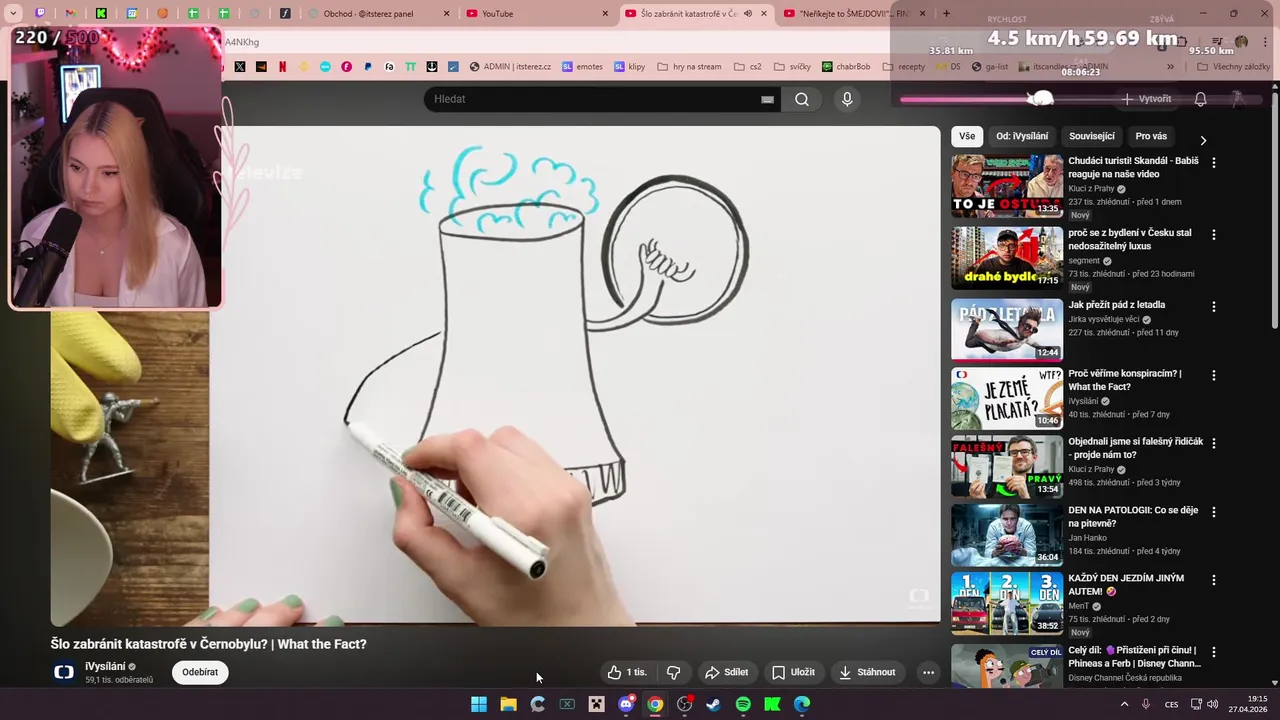The width and height of the screenshot is (1280, 720).
Task: Open 'proč se z bydlení v Česku' thumbnail
Action: tap(1007, 258)
